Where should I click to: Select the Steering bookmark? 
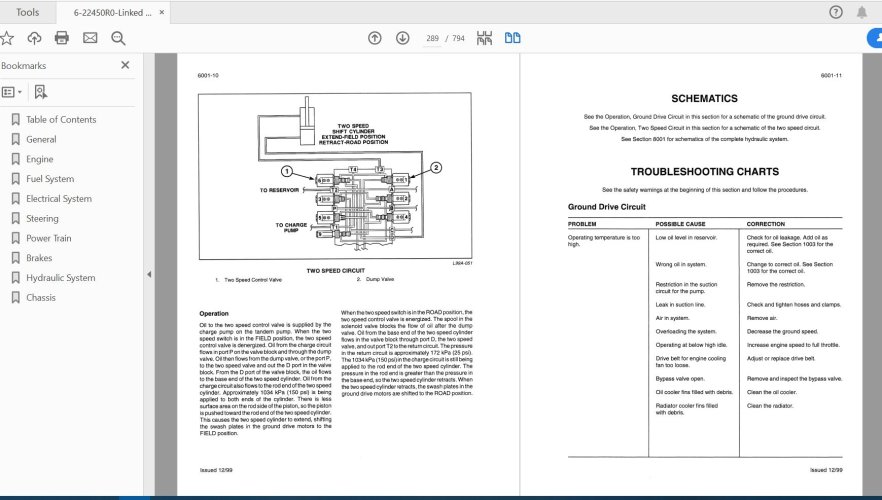(x=42, y=218)
